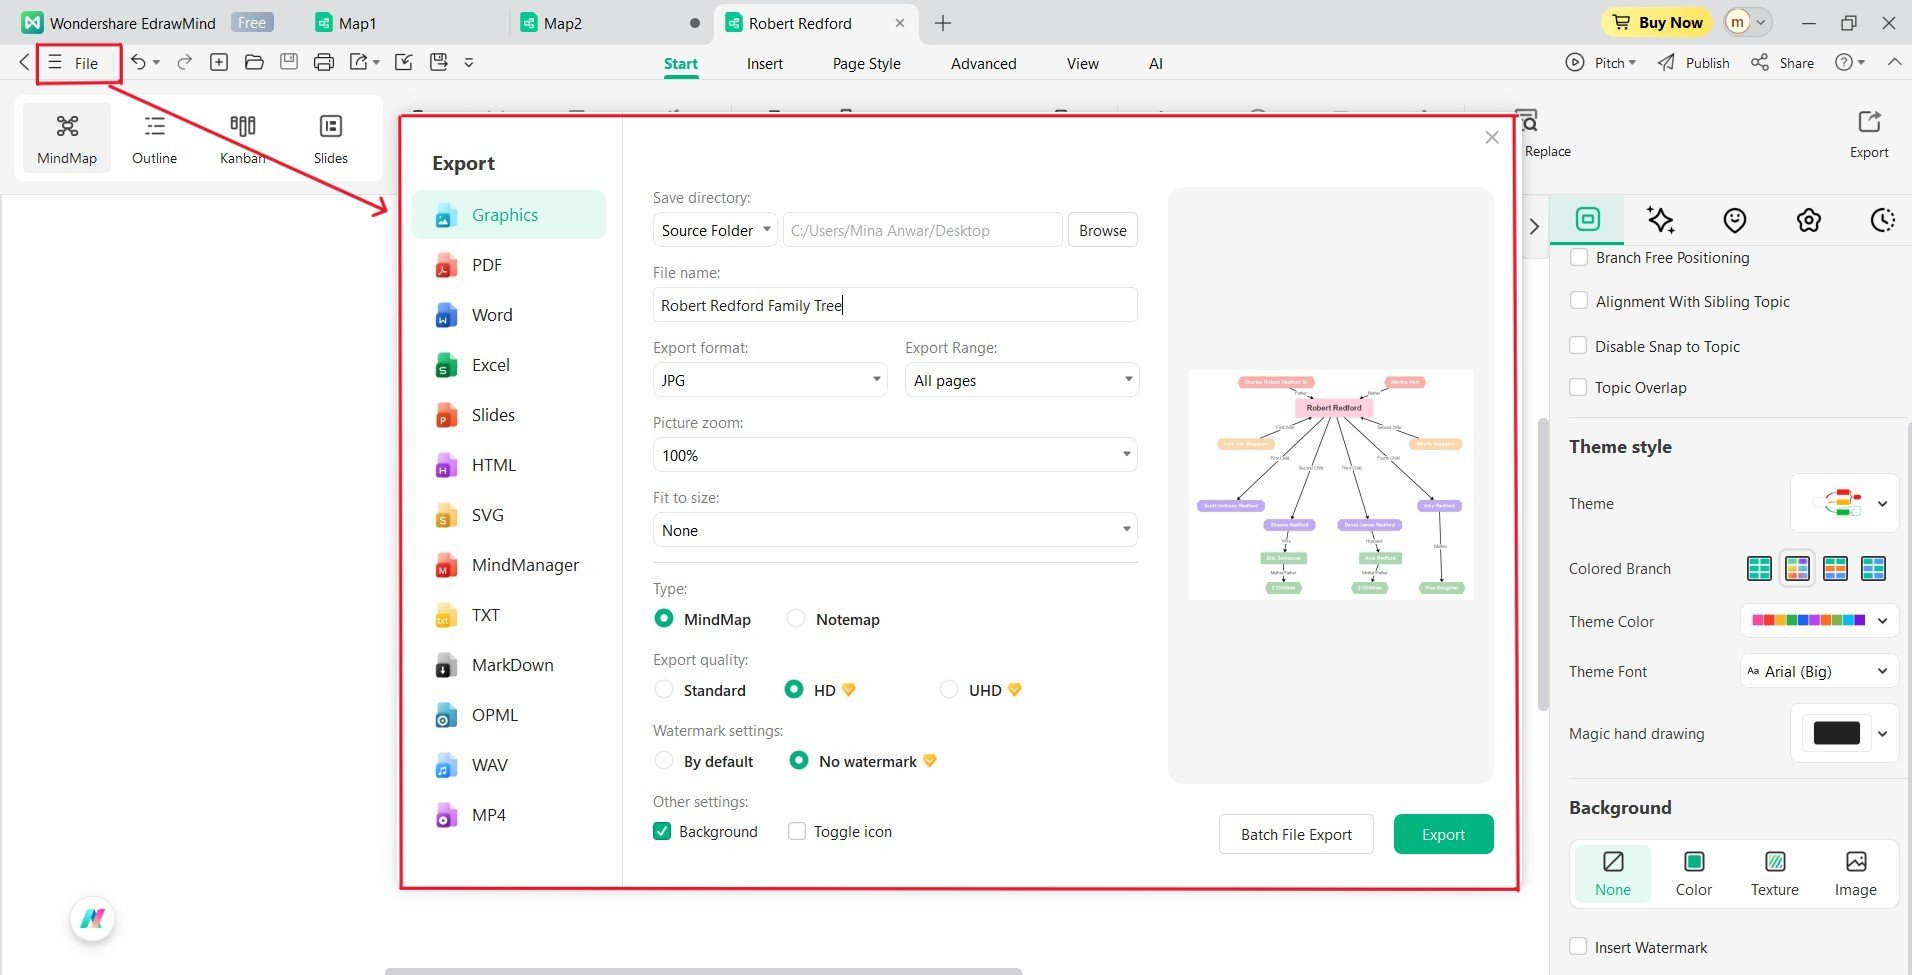Screen dimensions: 1912x975
Task: Click the green Export button
Action: point(1444,834)
